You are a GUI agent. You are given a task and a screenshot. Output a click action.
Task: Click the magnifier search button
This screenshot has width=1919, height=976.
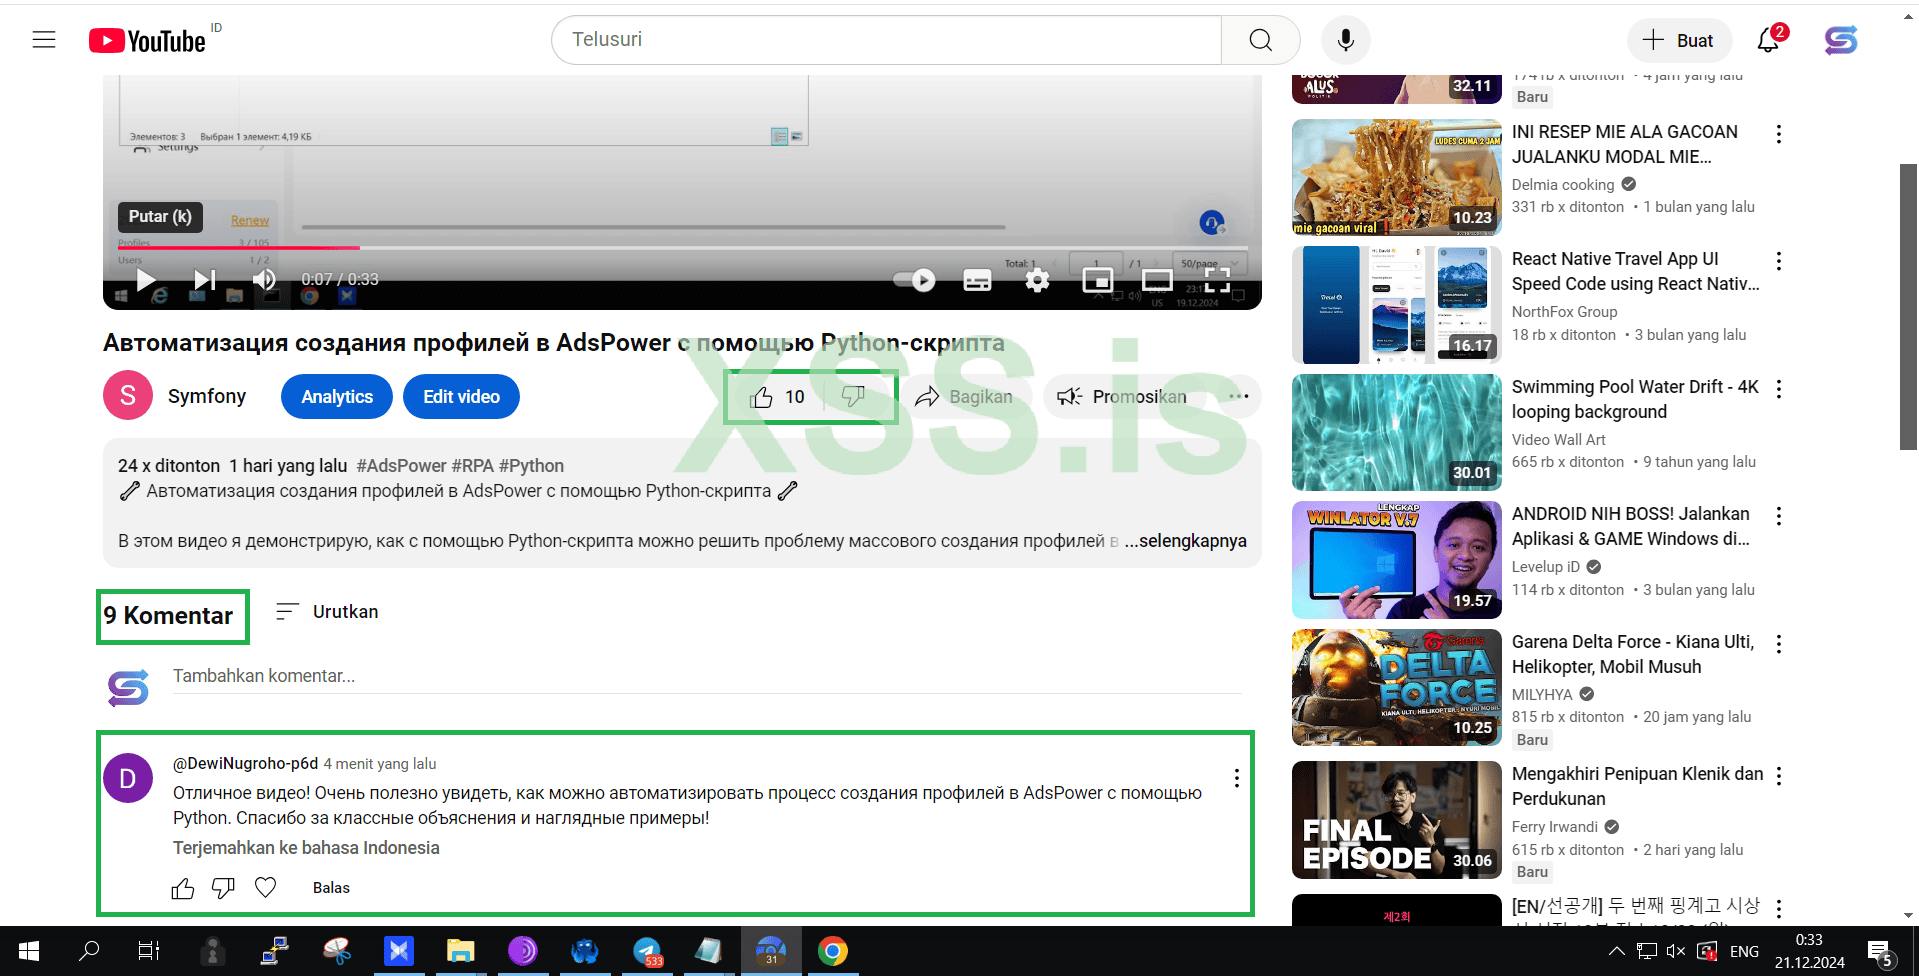pyautogui.click(x=1260, y=40)
